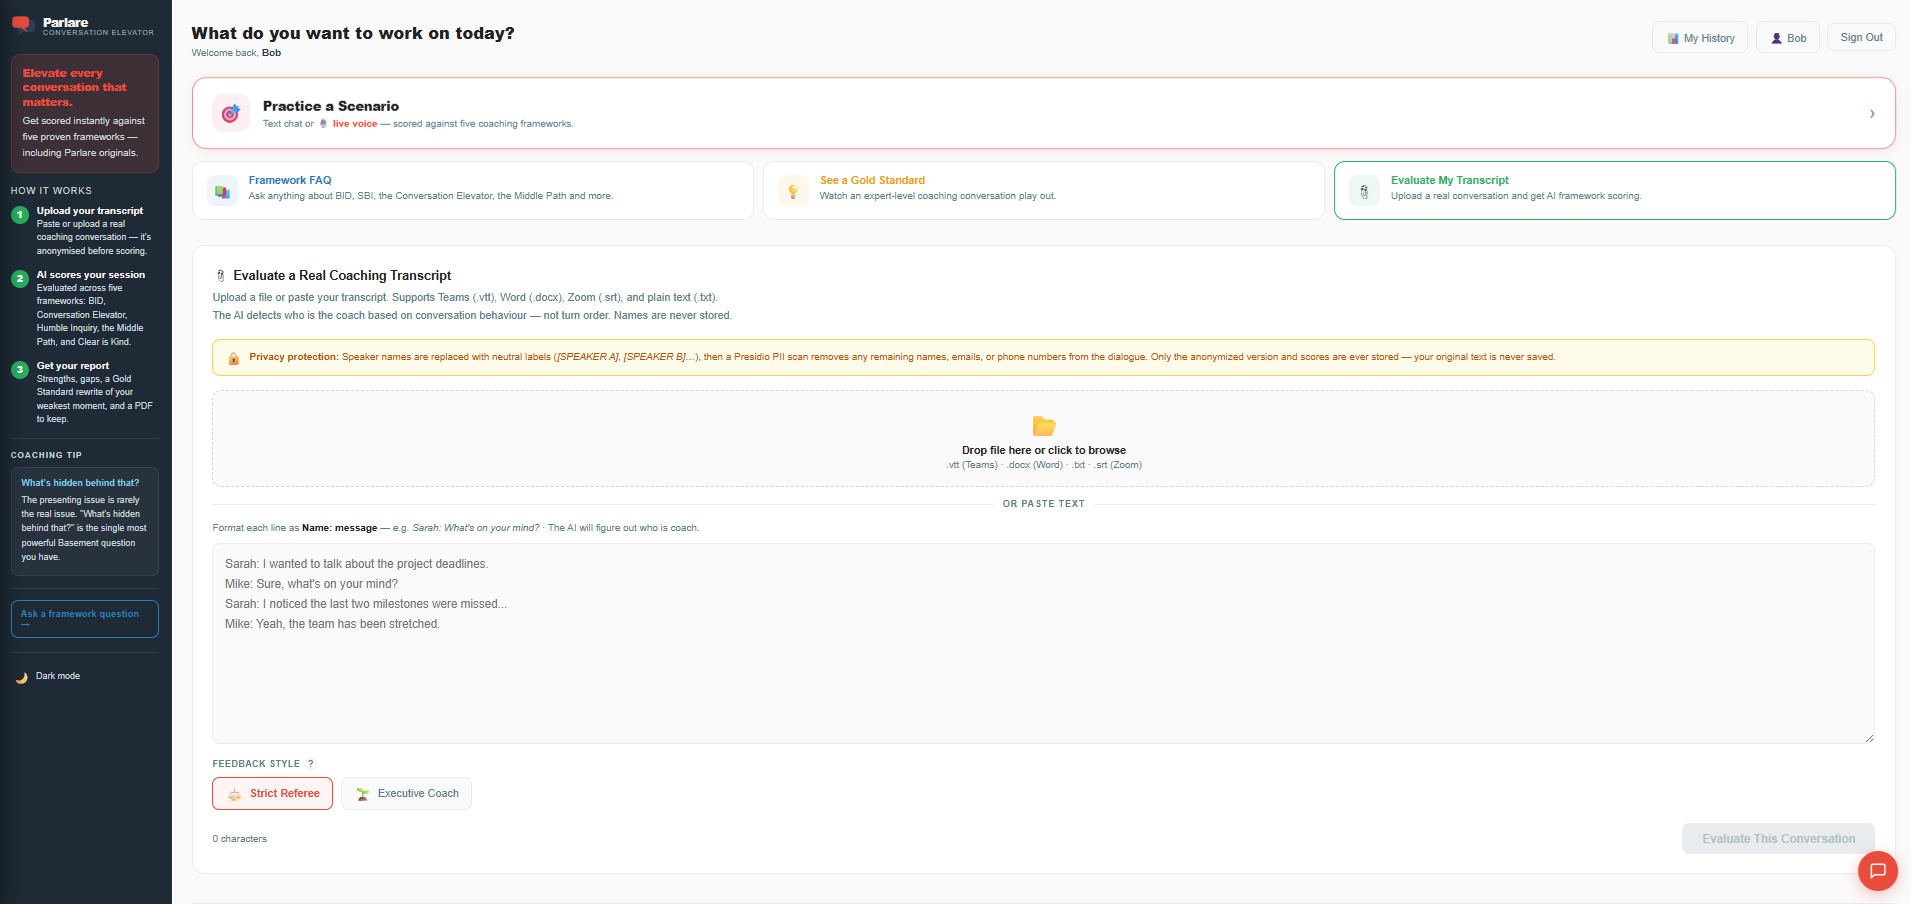1911x904 pixels.
Task: Click the step 3 green circle badge
Action: pos(20,370)
